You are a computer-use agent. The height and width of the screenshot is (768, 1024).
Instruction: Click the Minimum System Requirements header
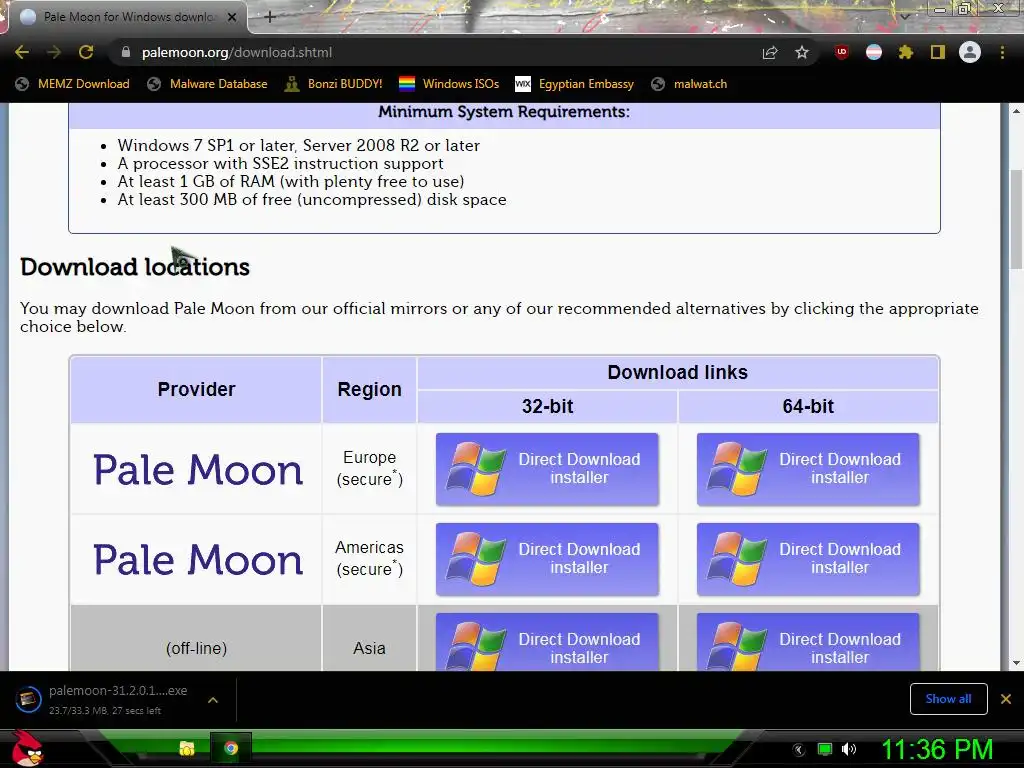tap(504, 112)
